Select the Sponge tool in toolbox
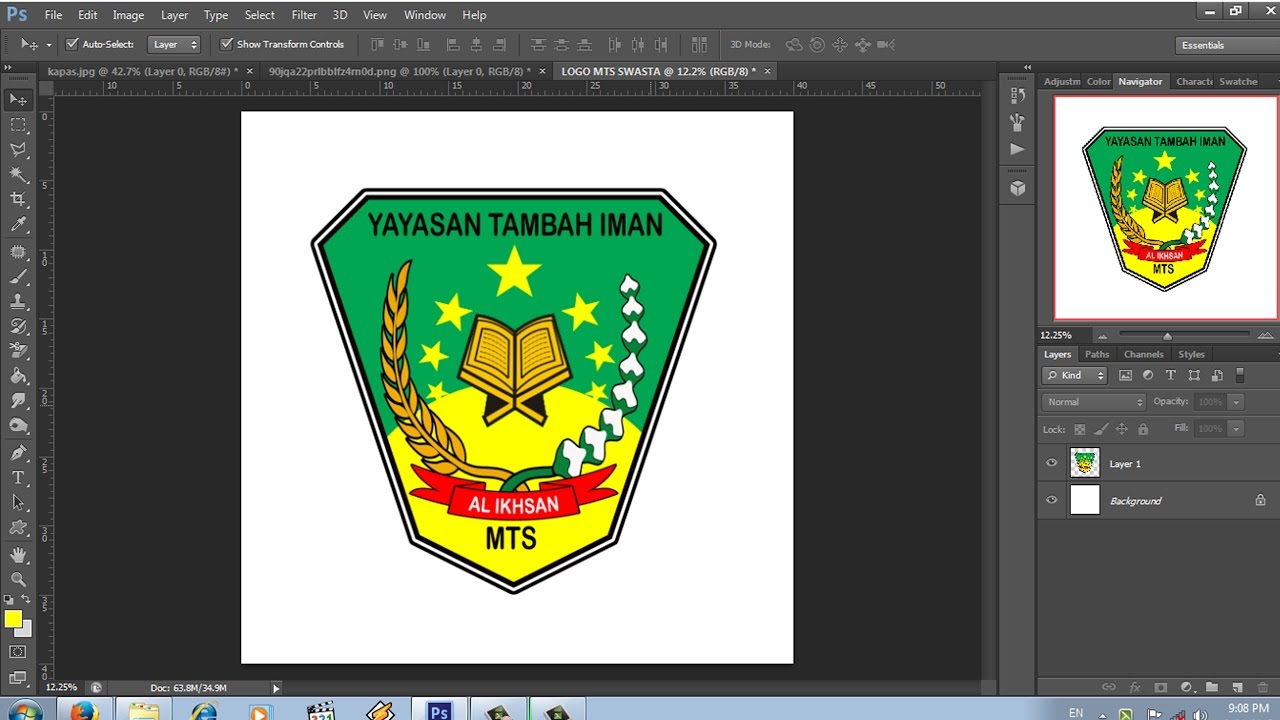The height and width of the screenshot is (720, 1280). tap(18, 427)
